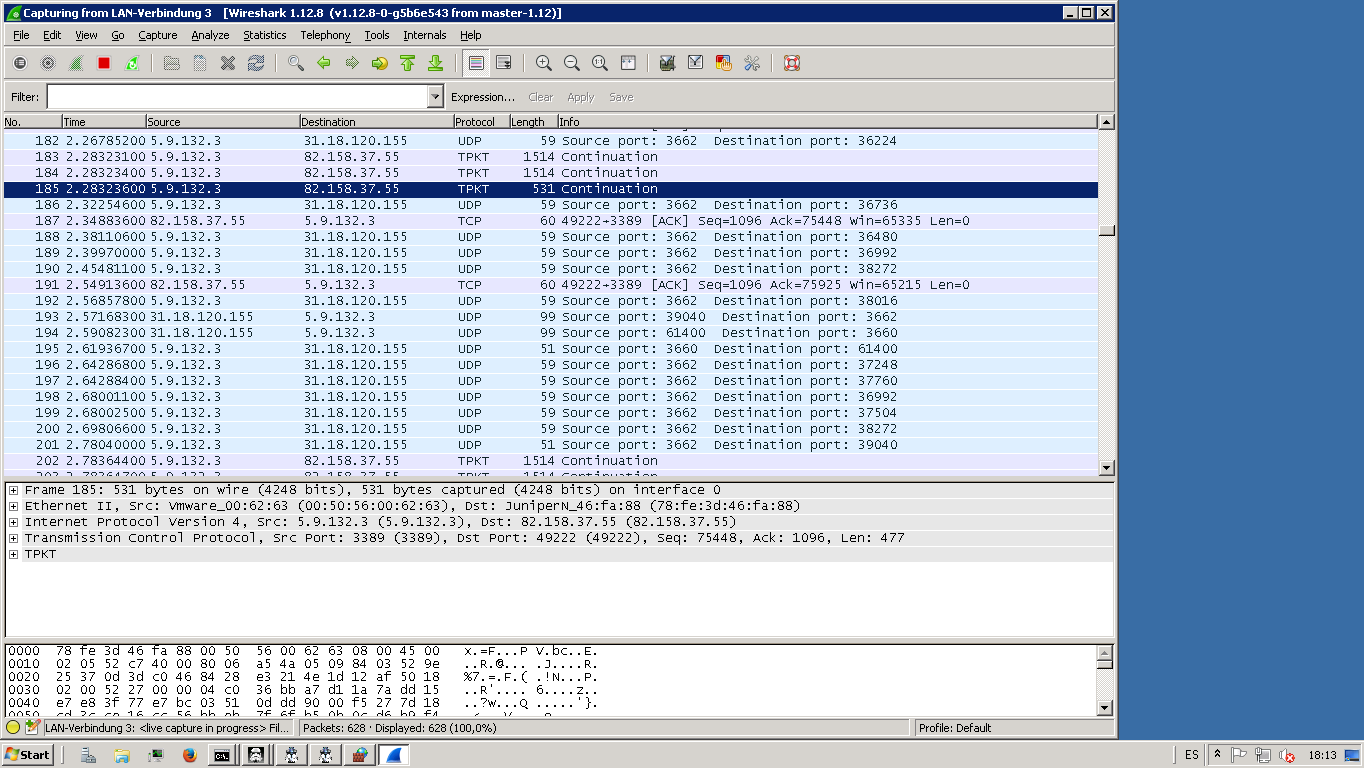Expand the TPKT tree node
Image resolution: width=1364 pixels, height=768 pixels.
pos(14,554)
